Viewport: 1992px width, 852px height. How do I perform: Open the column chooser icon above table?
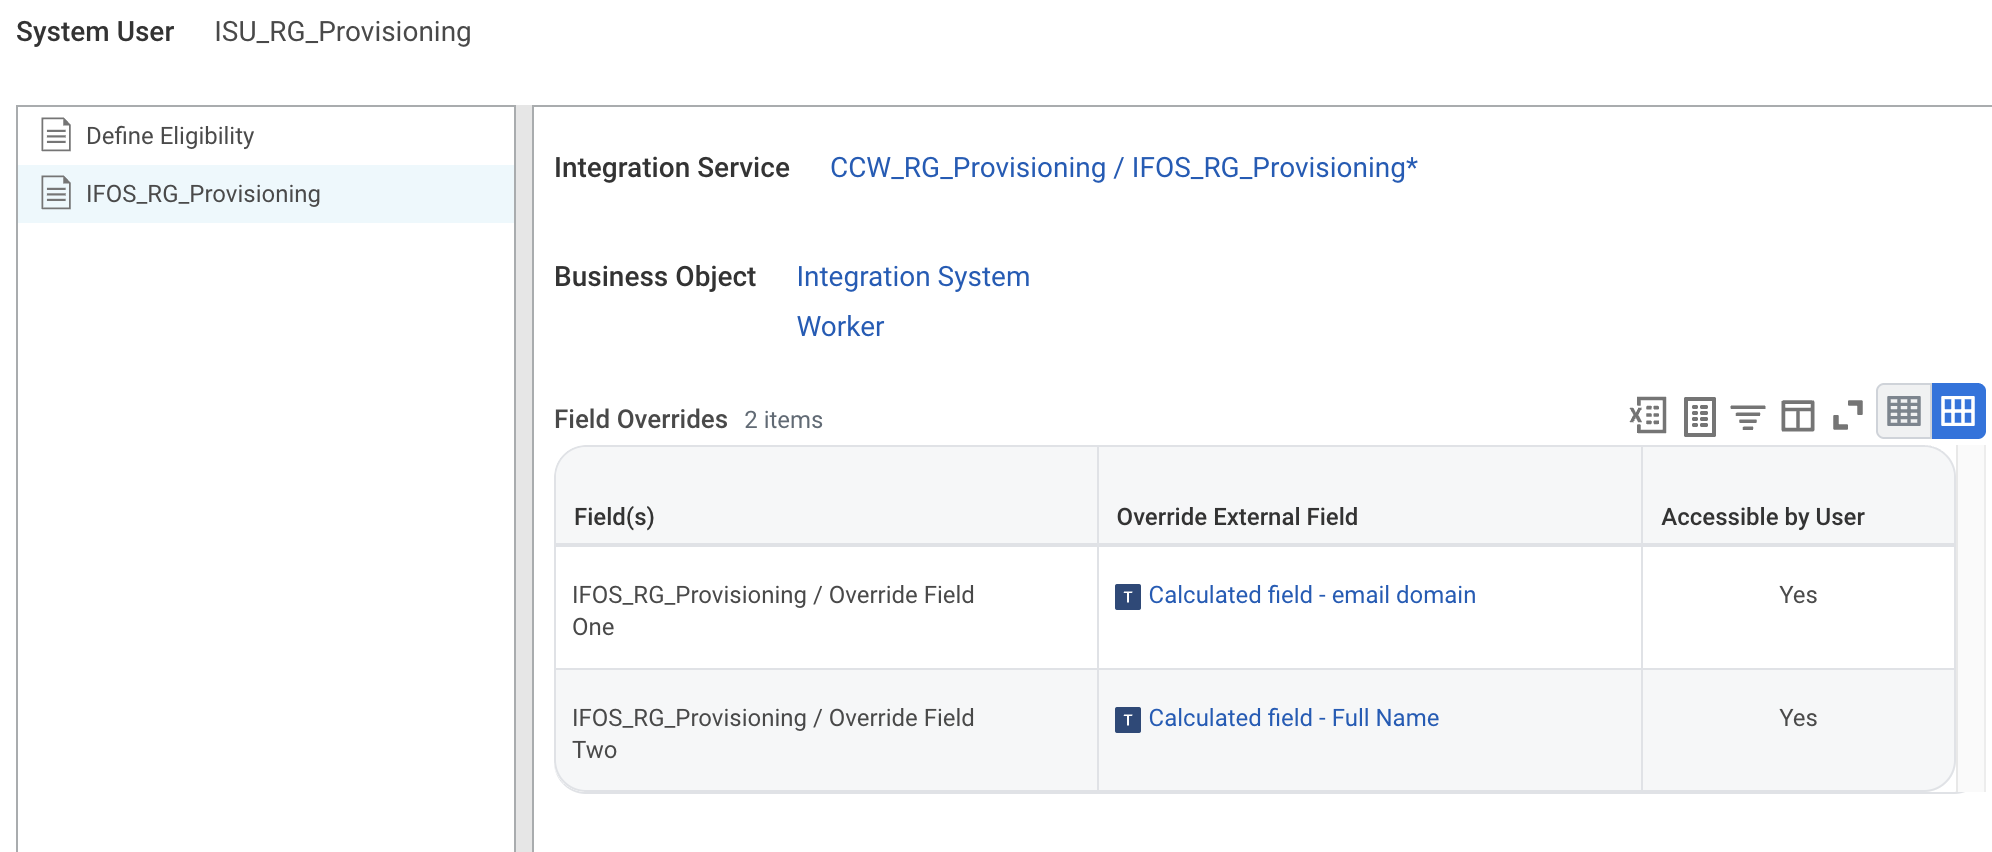pos(1797,416)
